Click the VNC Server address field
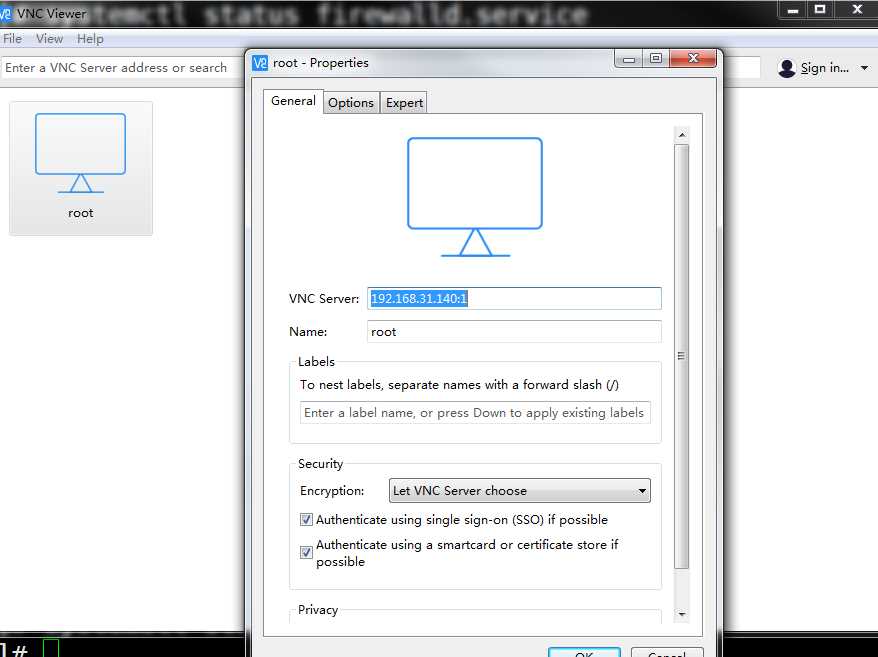 click(x=514, y=299)
